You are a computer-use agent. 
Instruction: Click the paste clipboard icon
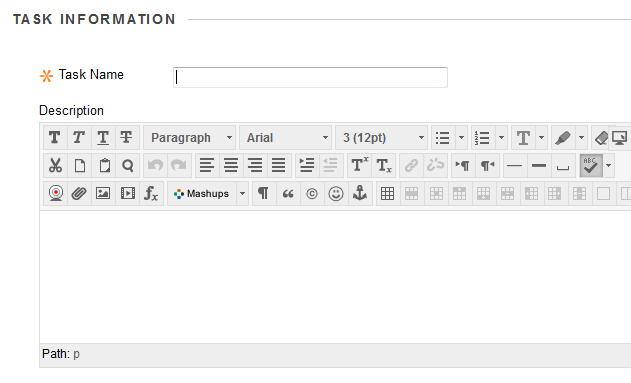104,165
